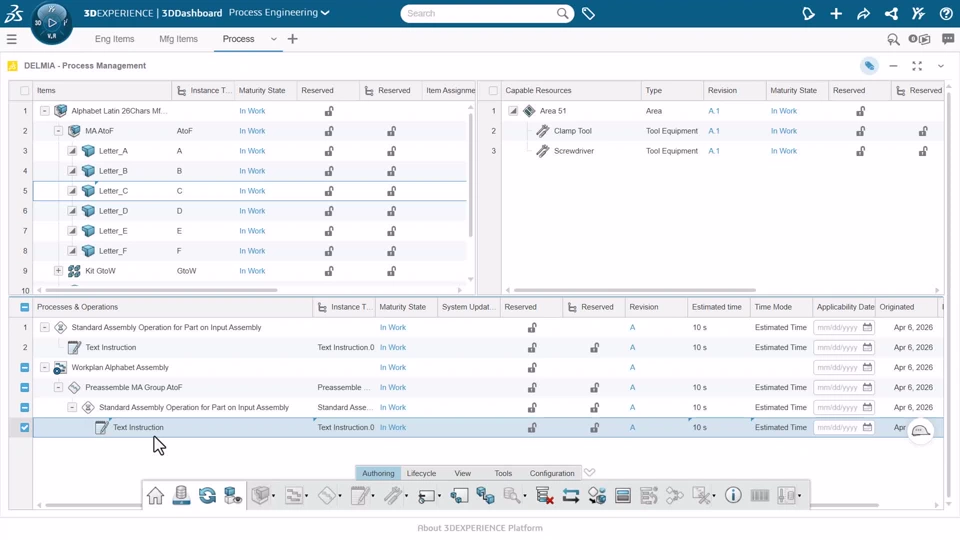960x540 pixels.
Task: Open the Process Engineering dashboard dropdown
Action: [x=325, y=13]
